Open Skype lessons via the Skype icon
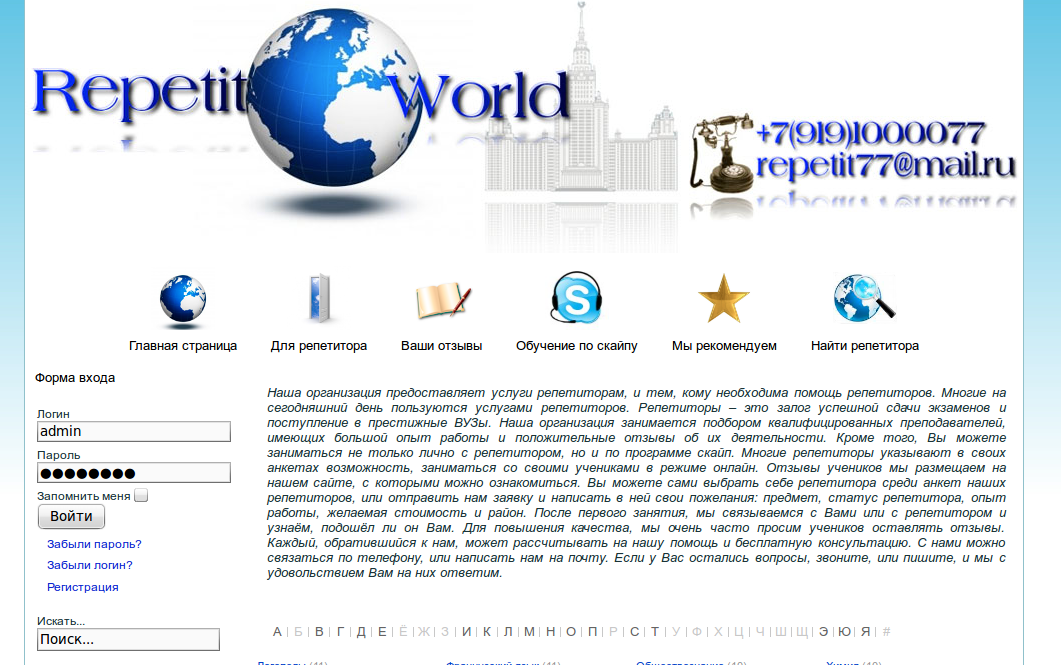This screenshot has height=665, width=1061. tap(576, 297)
